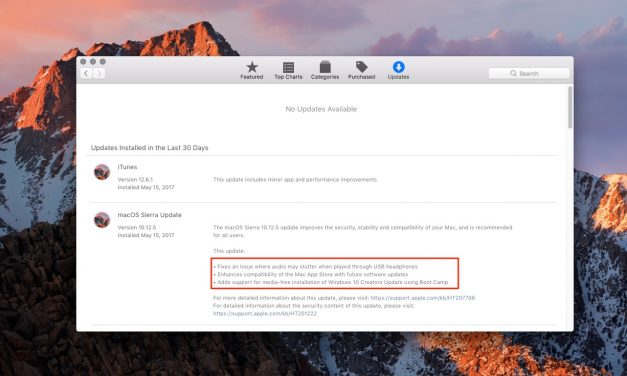Click 'Version 12.6.1' text
Image resolution: width=627 pixels, height=376 pixels.
(135, 180)
